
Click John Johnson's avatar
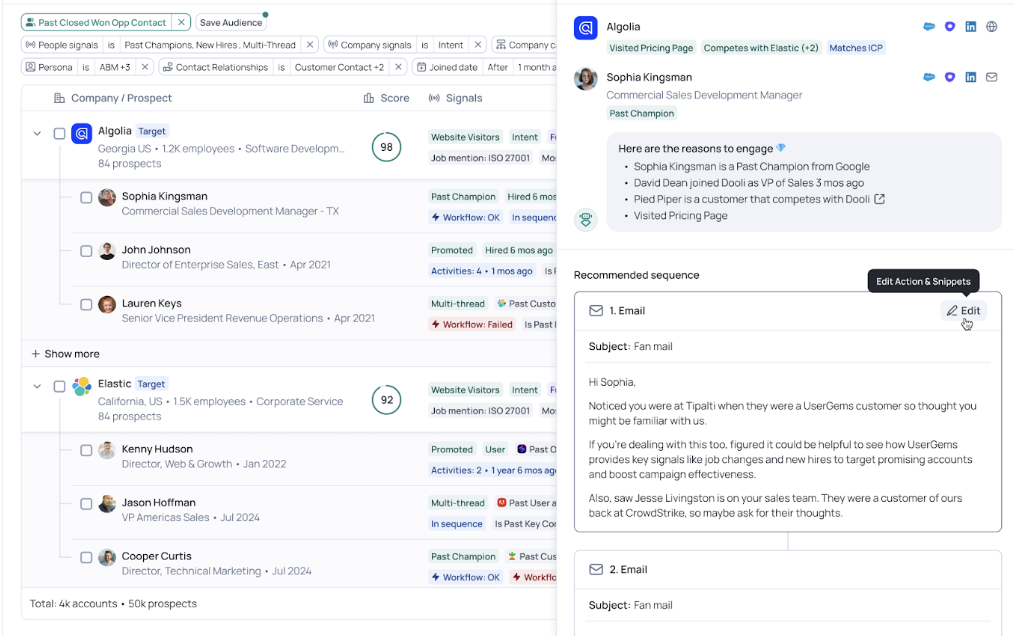point(107,251)
